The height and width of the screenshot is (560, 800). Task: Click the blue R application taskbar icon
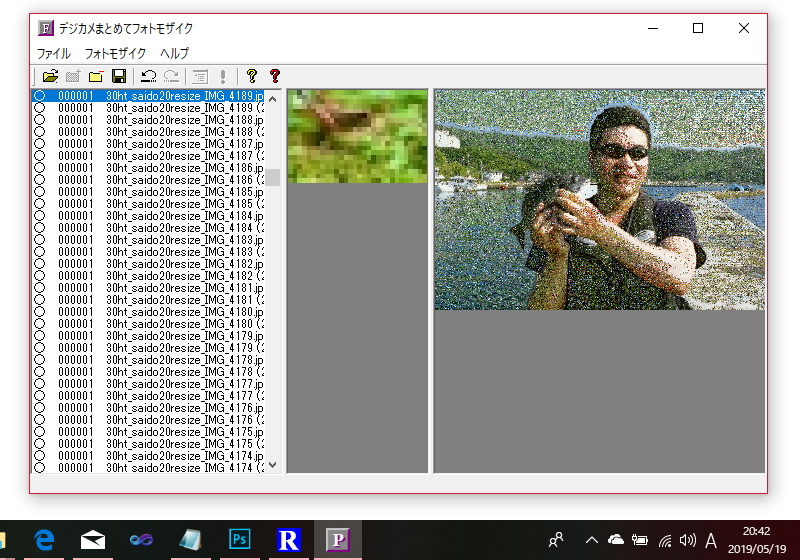pyautogui.click(x=288, y=540)
